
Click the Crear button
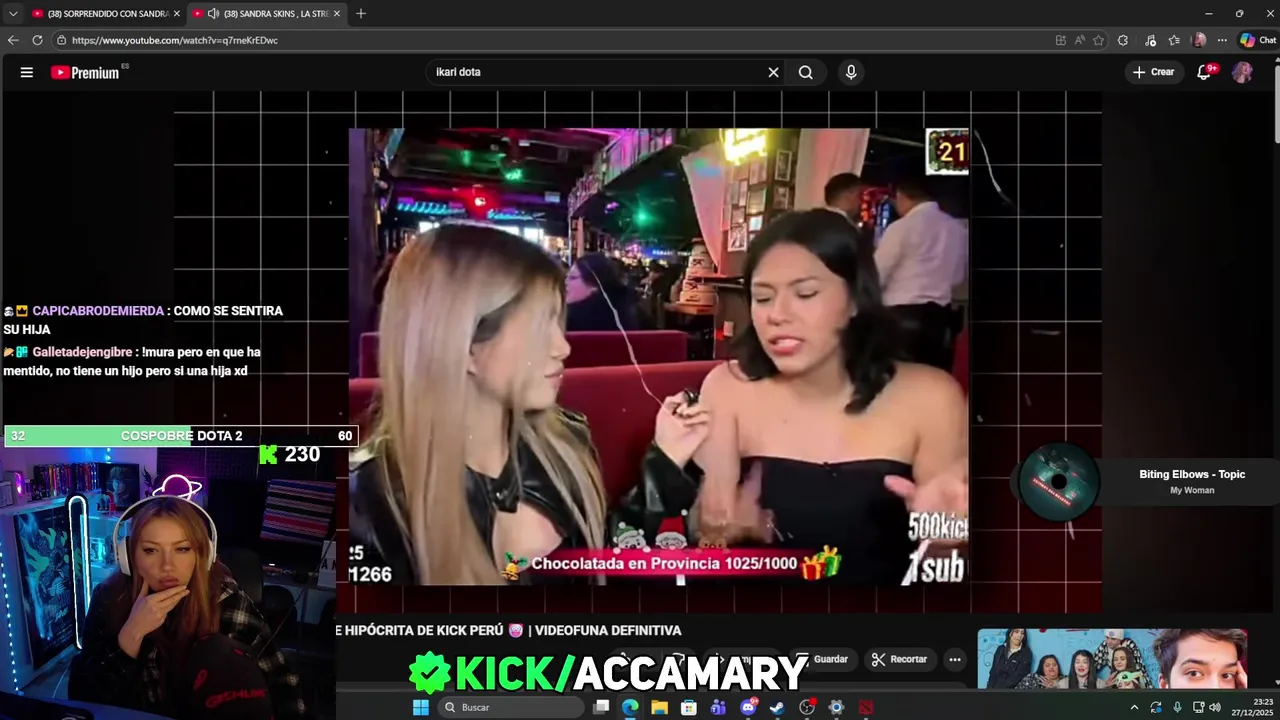1153,72
